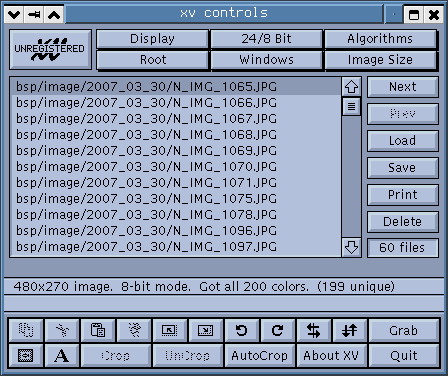Viewport: 448px width, 376px height.
Task: Click the file list scrollbar thumb
Action: coord(351,106)
